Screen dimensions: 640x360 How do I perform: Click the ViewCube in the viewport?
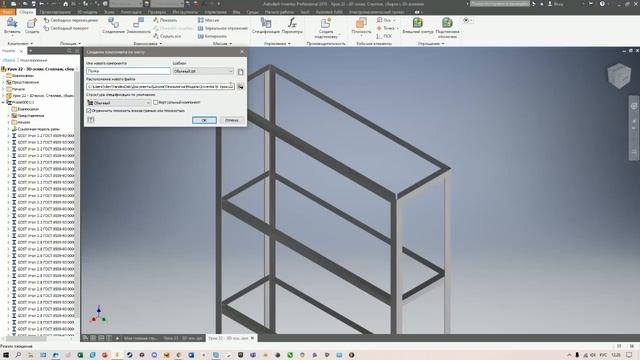[x=619, y=76]
